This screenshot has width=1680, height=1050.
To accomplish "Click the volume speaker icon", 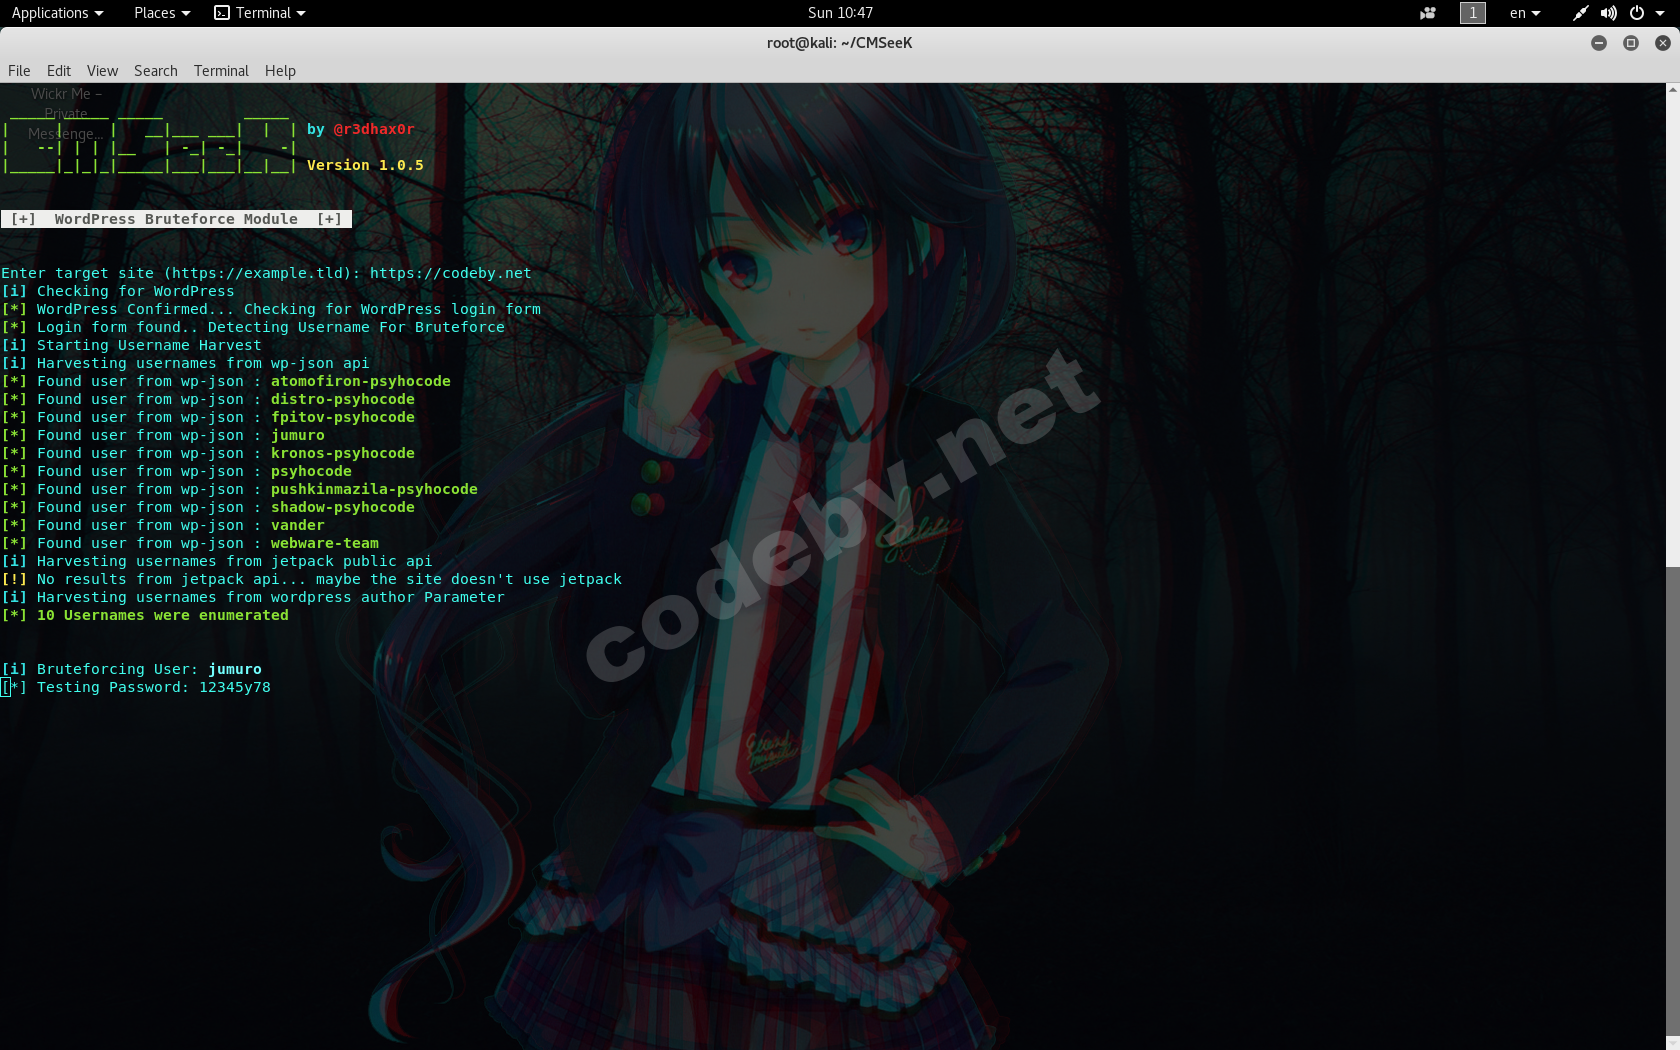I will (1608, 13).
